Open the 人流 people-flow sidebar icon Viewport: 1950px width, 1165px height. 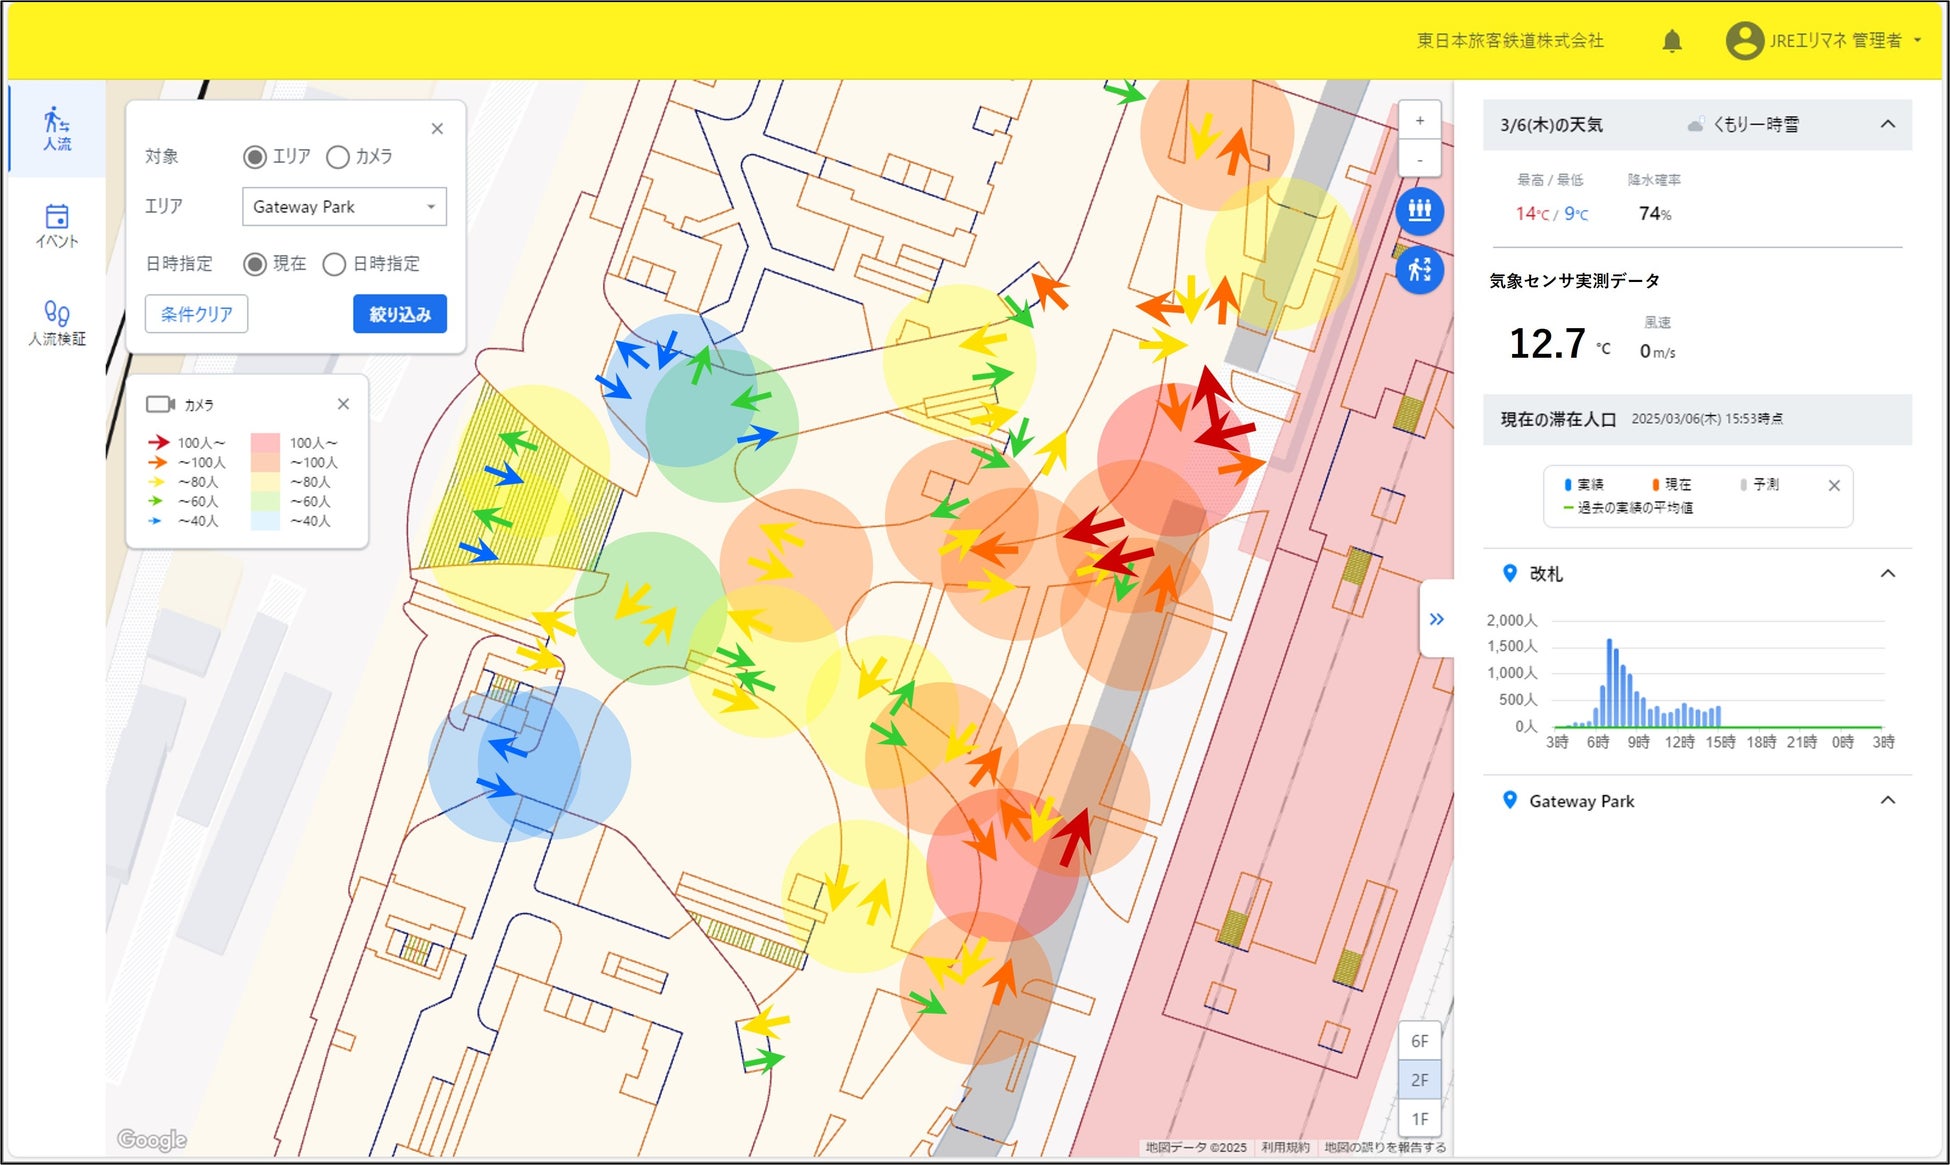coord(57,128)
